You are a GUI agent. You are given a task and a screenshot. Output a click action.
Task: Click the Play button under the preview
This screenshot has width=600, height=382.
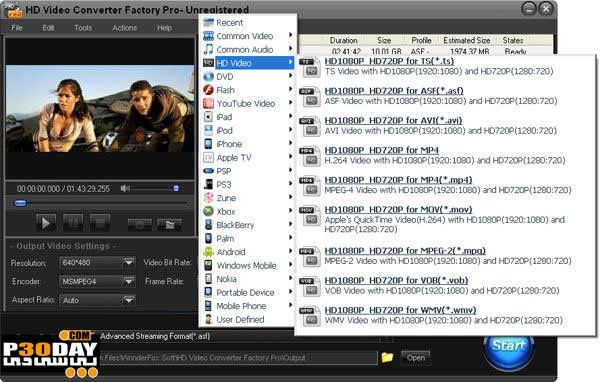click(46, 222)
